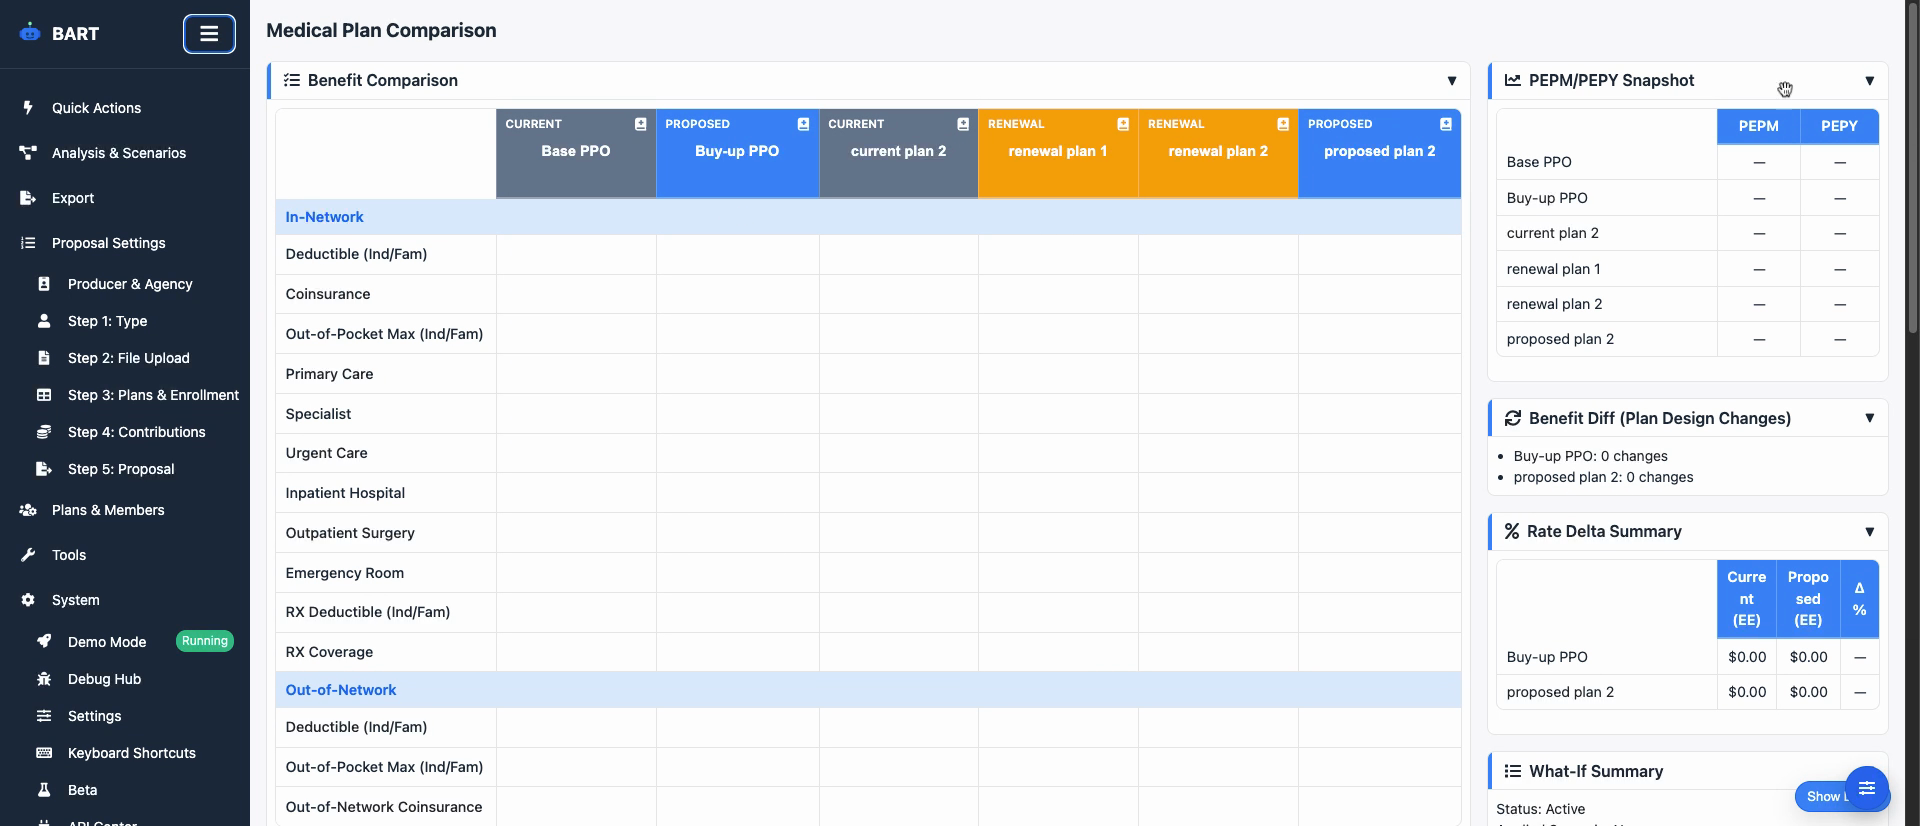This screenshot has width=1920, height=826.
Task: Collapse the PEPM/PEPY Snapshot panel
Action: pos(1869,81)
